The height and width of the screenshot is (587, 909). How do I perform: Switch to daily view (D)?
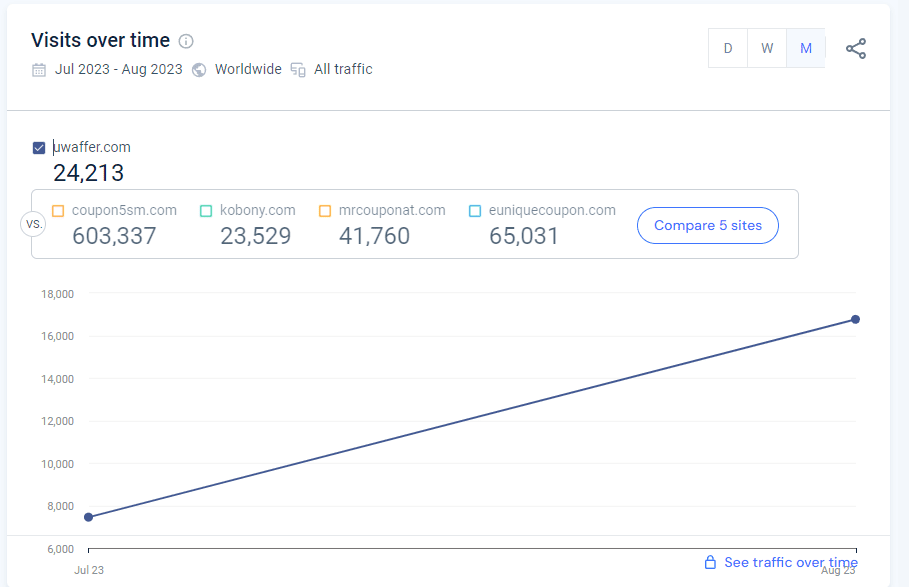(728, 48)
